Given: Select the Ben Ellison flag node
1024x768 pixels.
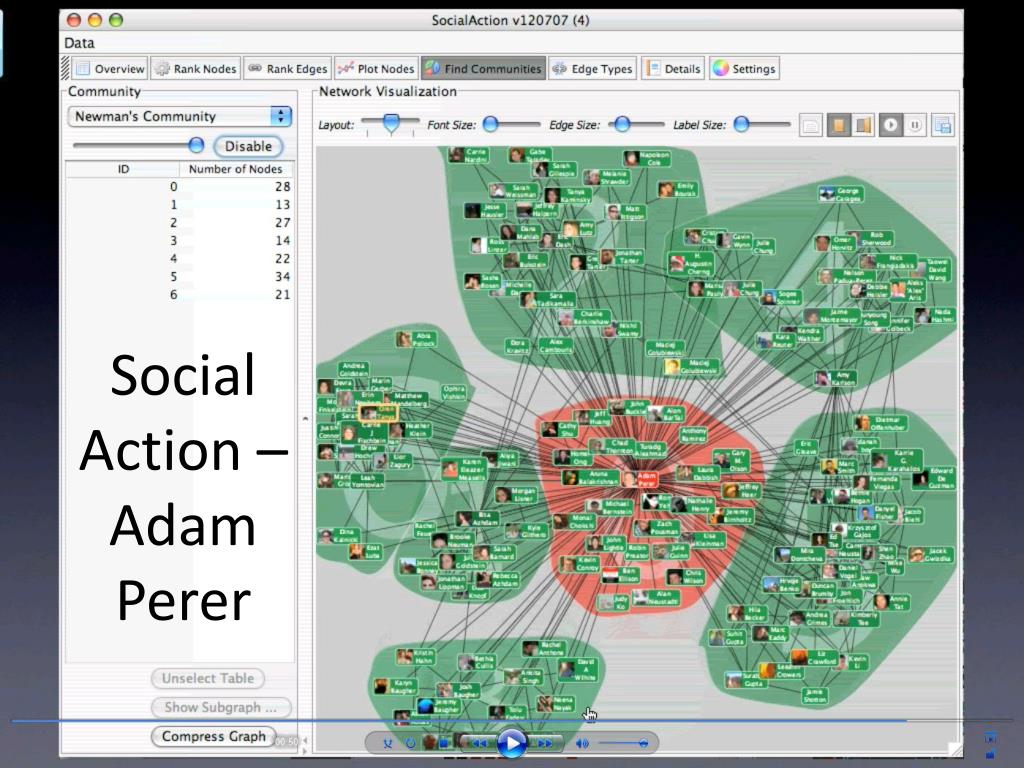Looking at the screenshot, I should [620, 575].
